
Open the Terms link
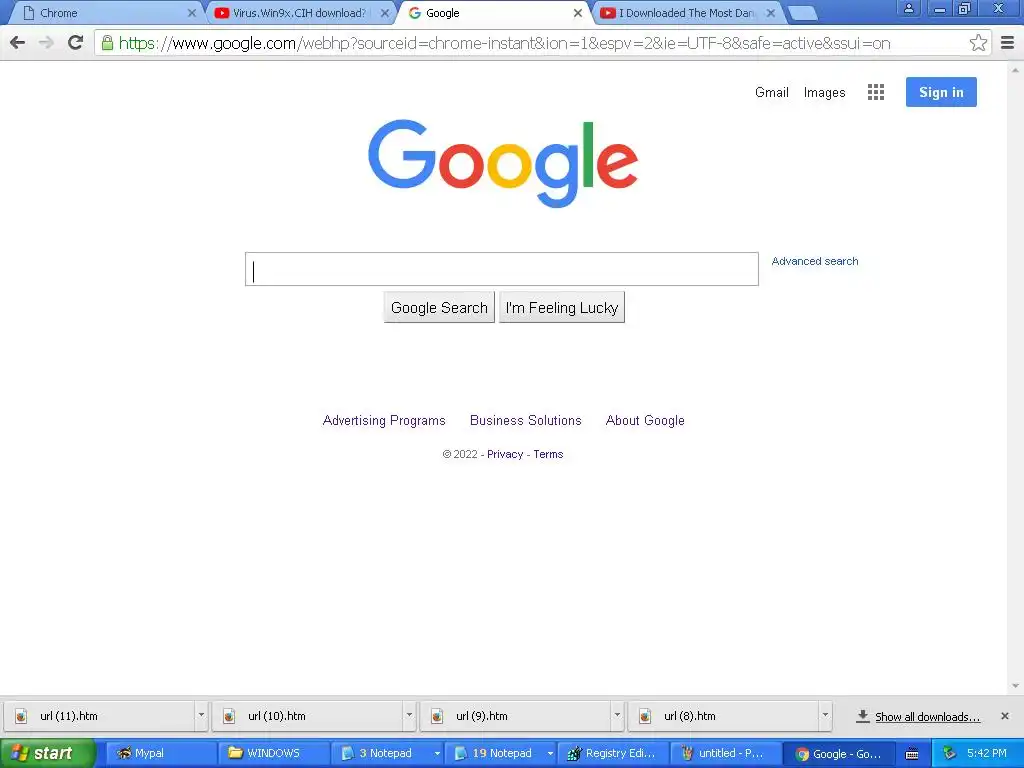548,455
